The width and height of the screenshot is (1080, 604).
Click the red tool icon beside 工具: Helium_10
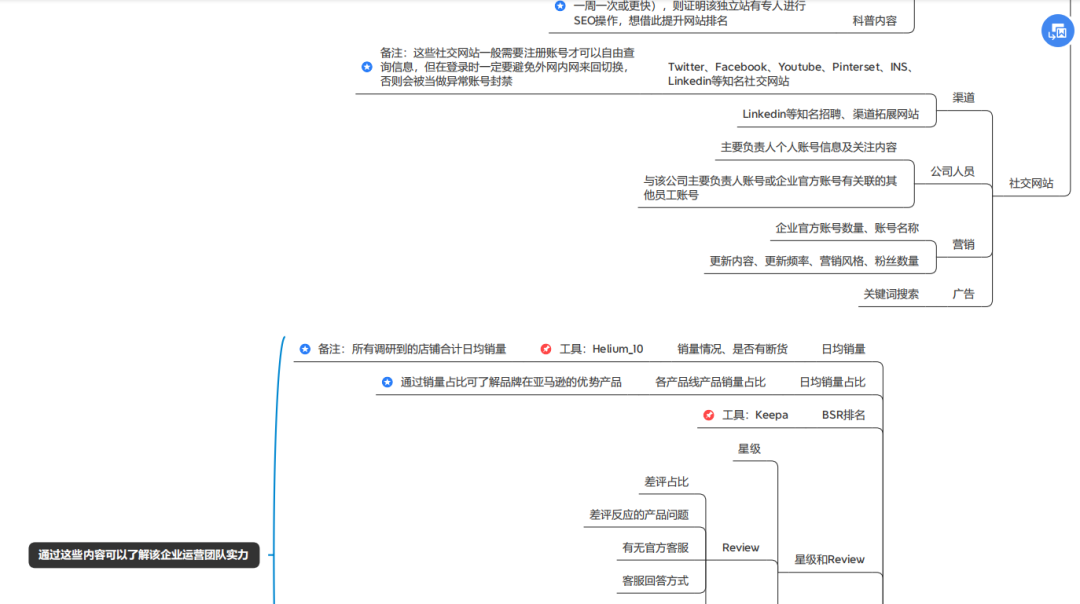click(x=545, y=348)
